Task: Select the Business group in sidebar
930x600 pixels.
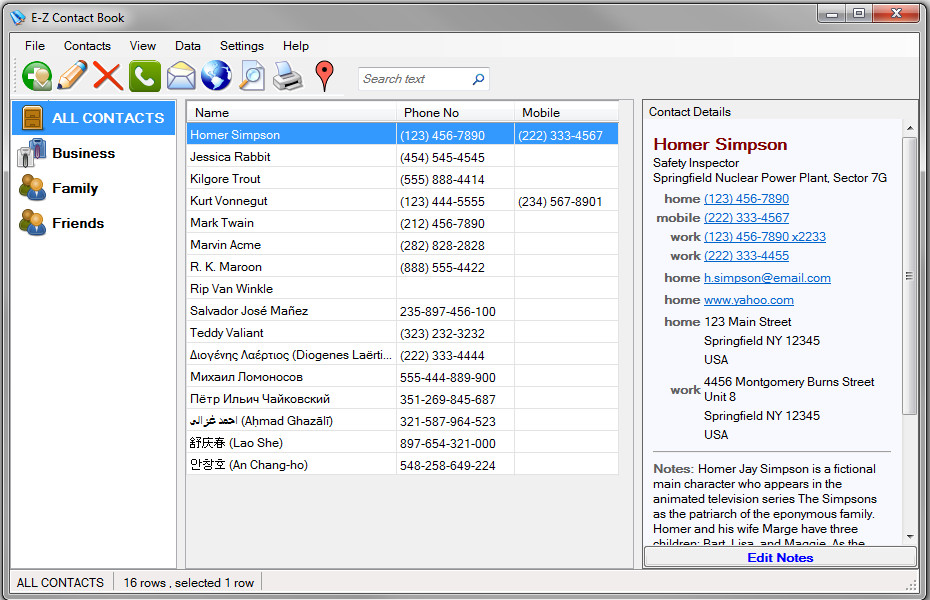Action: (94, 154)
